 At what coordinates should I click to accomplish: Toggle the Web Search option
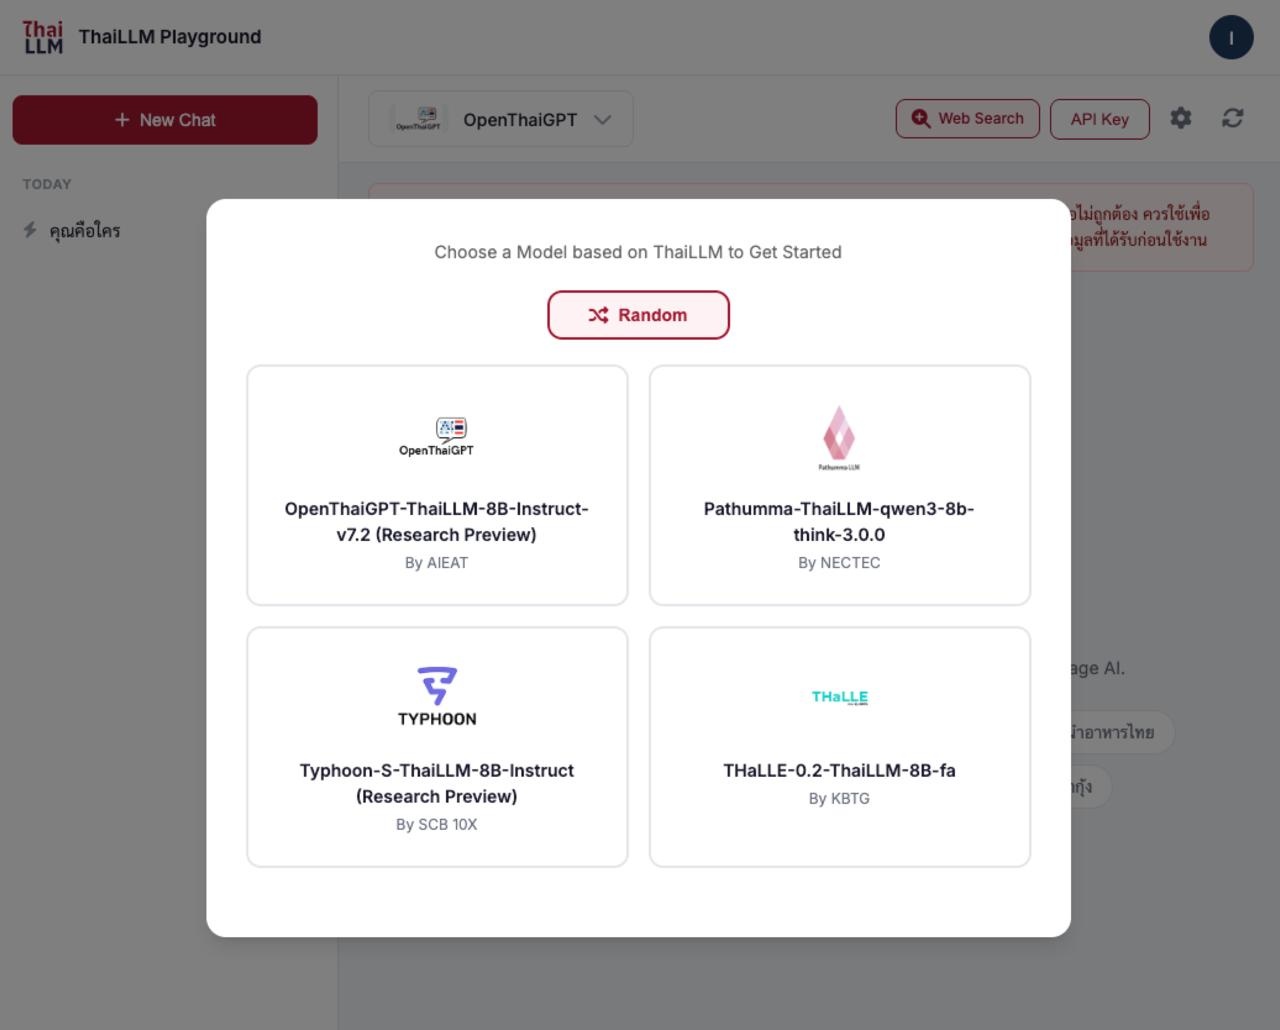(967, 119)
